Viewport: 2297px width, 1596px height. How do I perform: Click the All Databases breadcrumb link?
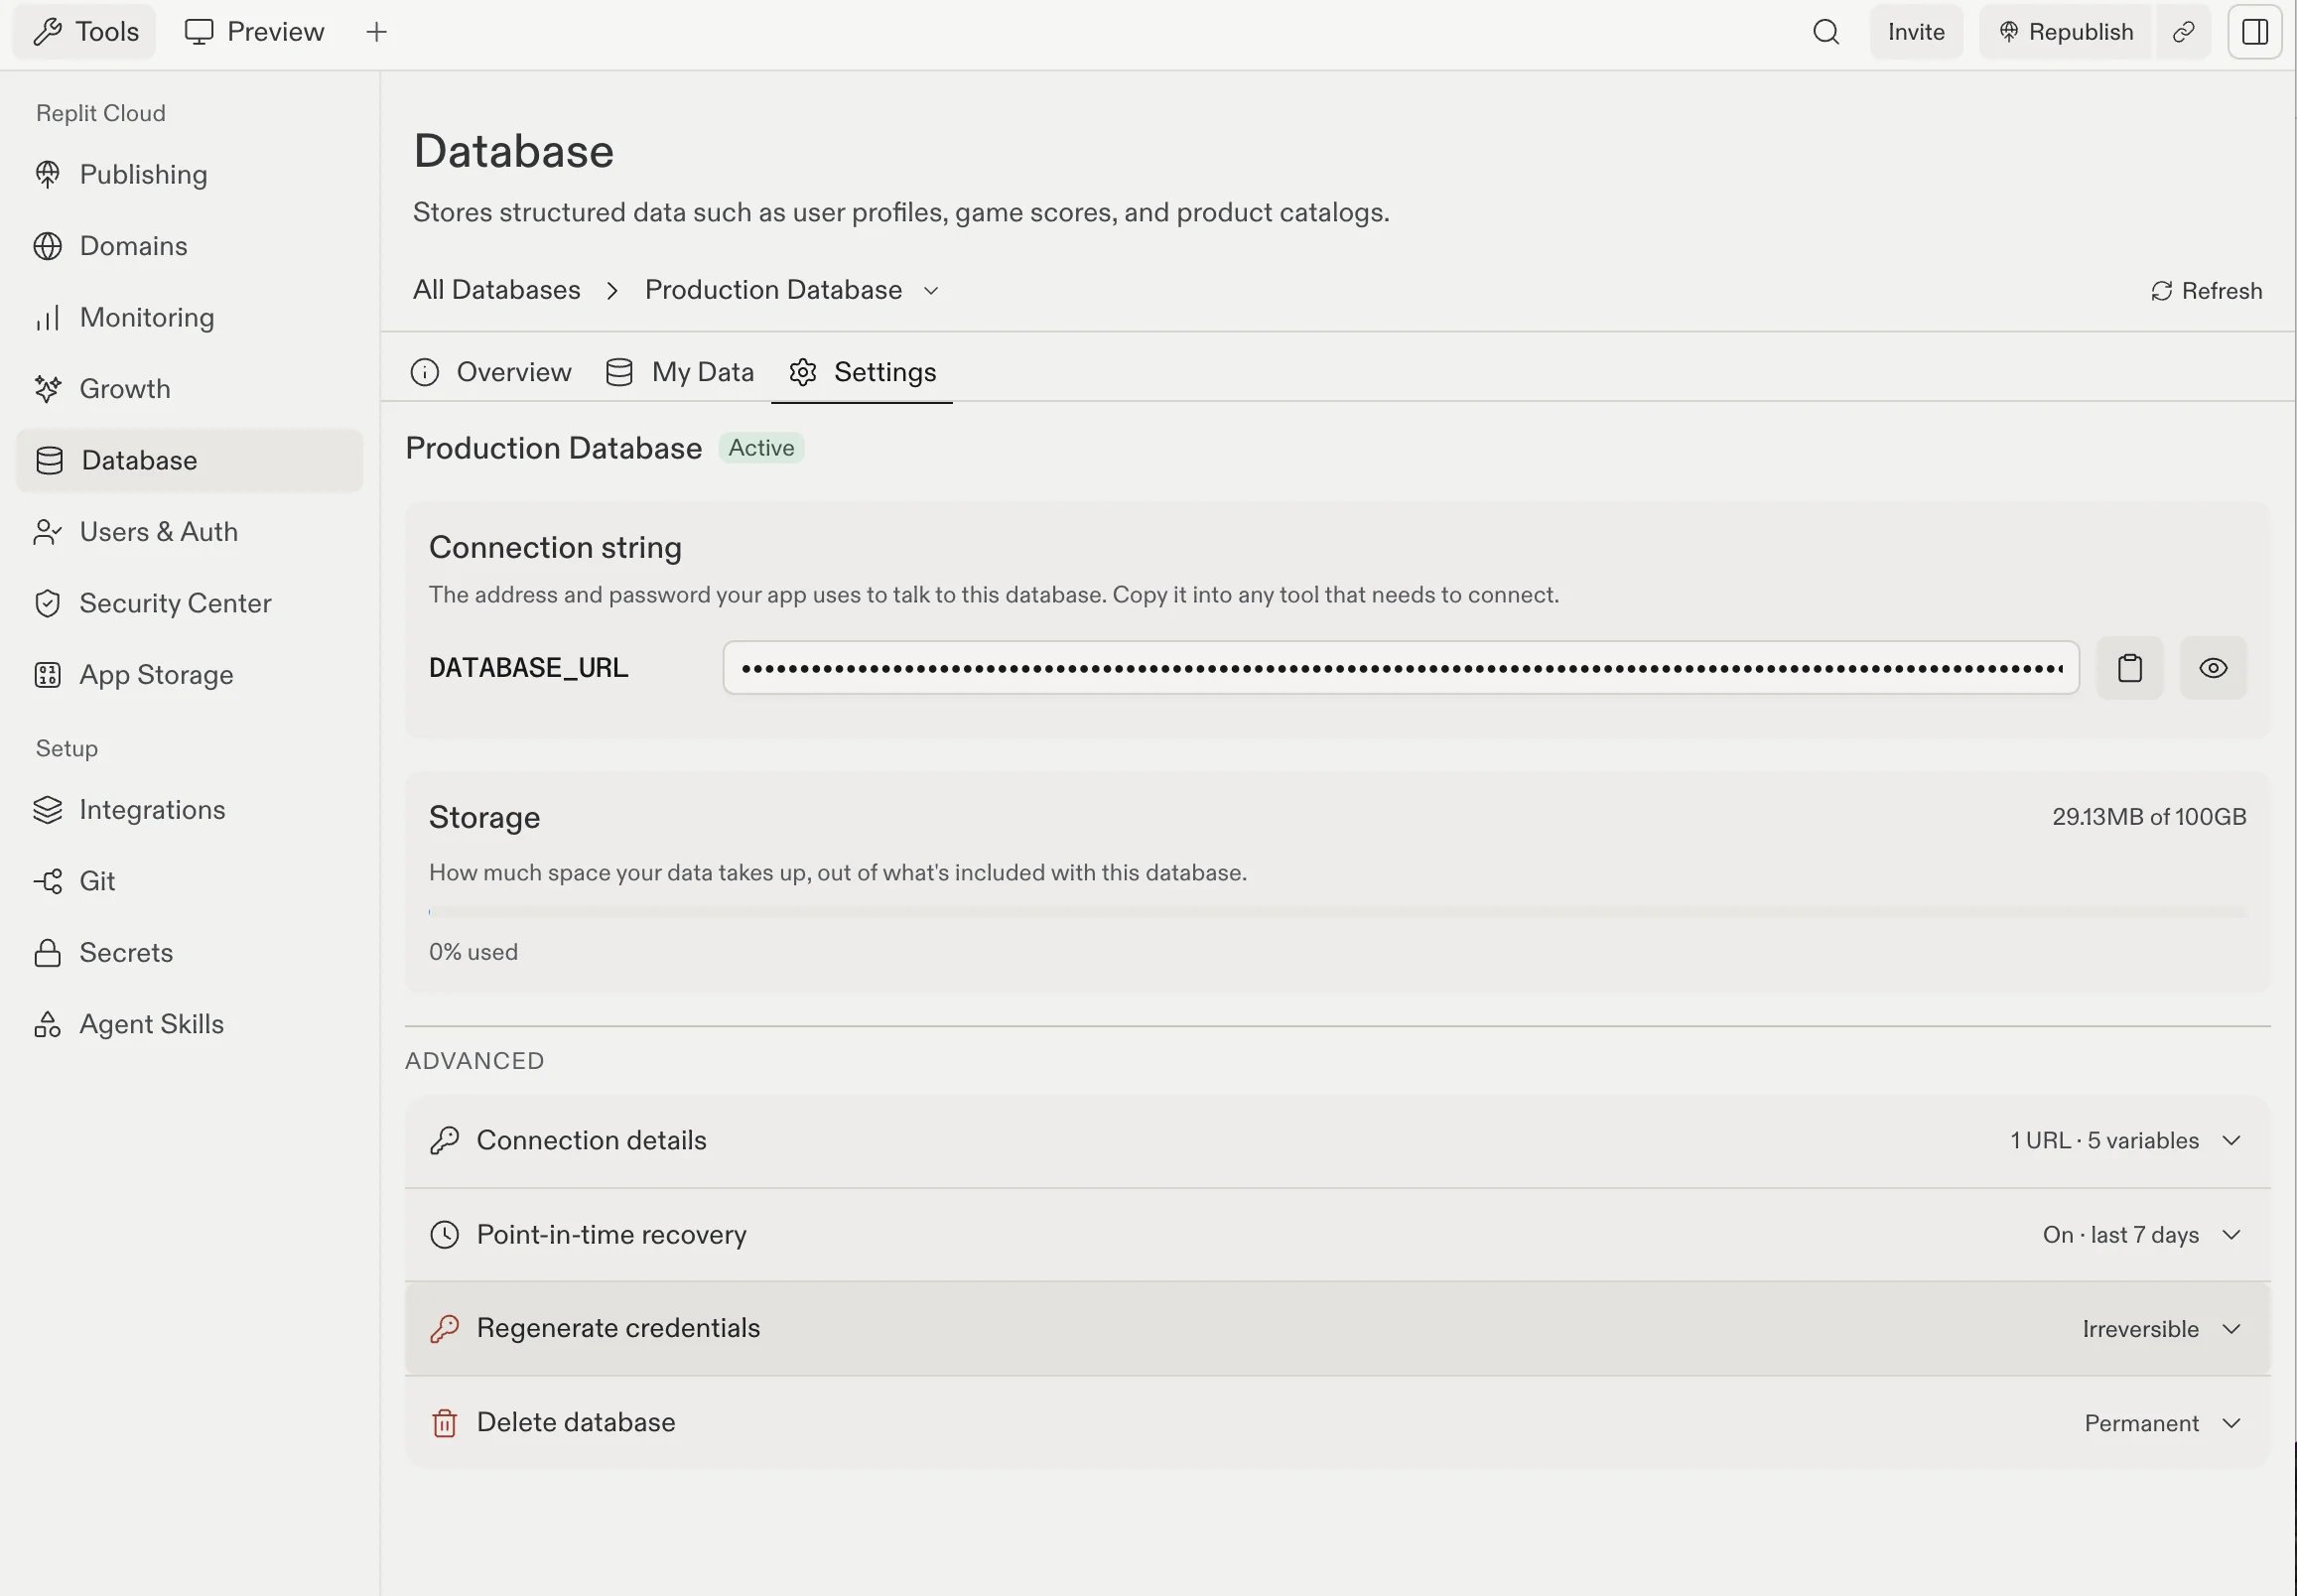pyautogui.click(x=496, y=290)
